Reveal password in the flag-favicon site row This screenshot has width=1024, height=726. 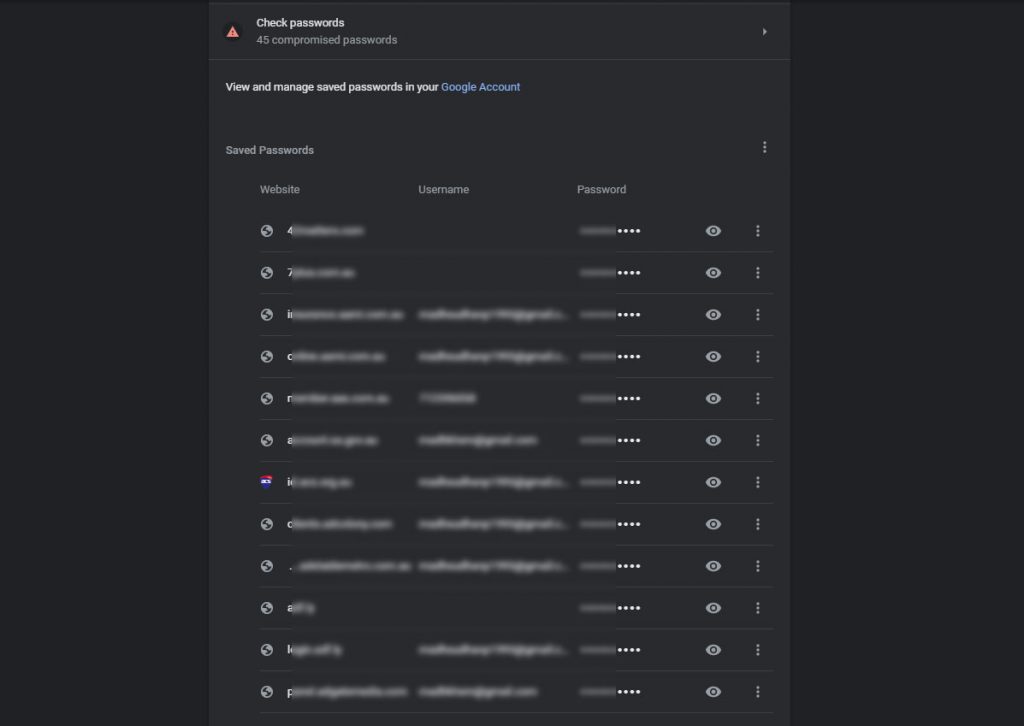[713, 482]
